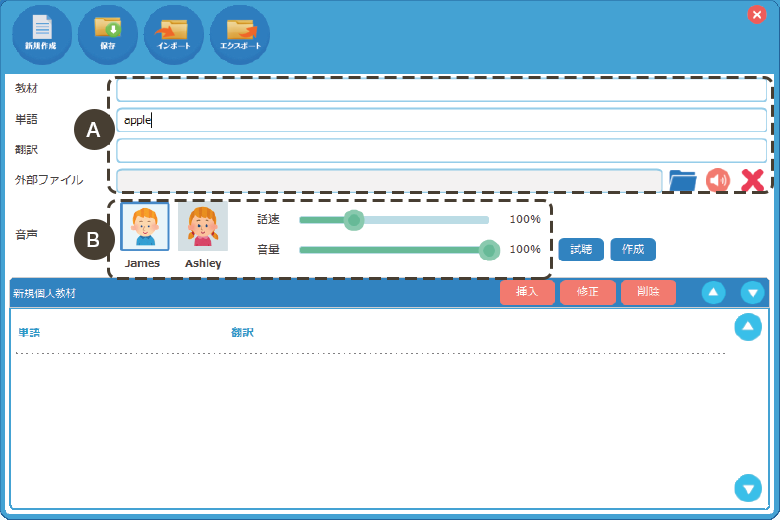The width and height of the screenshot is (780, 520).
Task: Click the 削除 delete button
Action: click(648, 292)
